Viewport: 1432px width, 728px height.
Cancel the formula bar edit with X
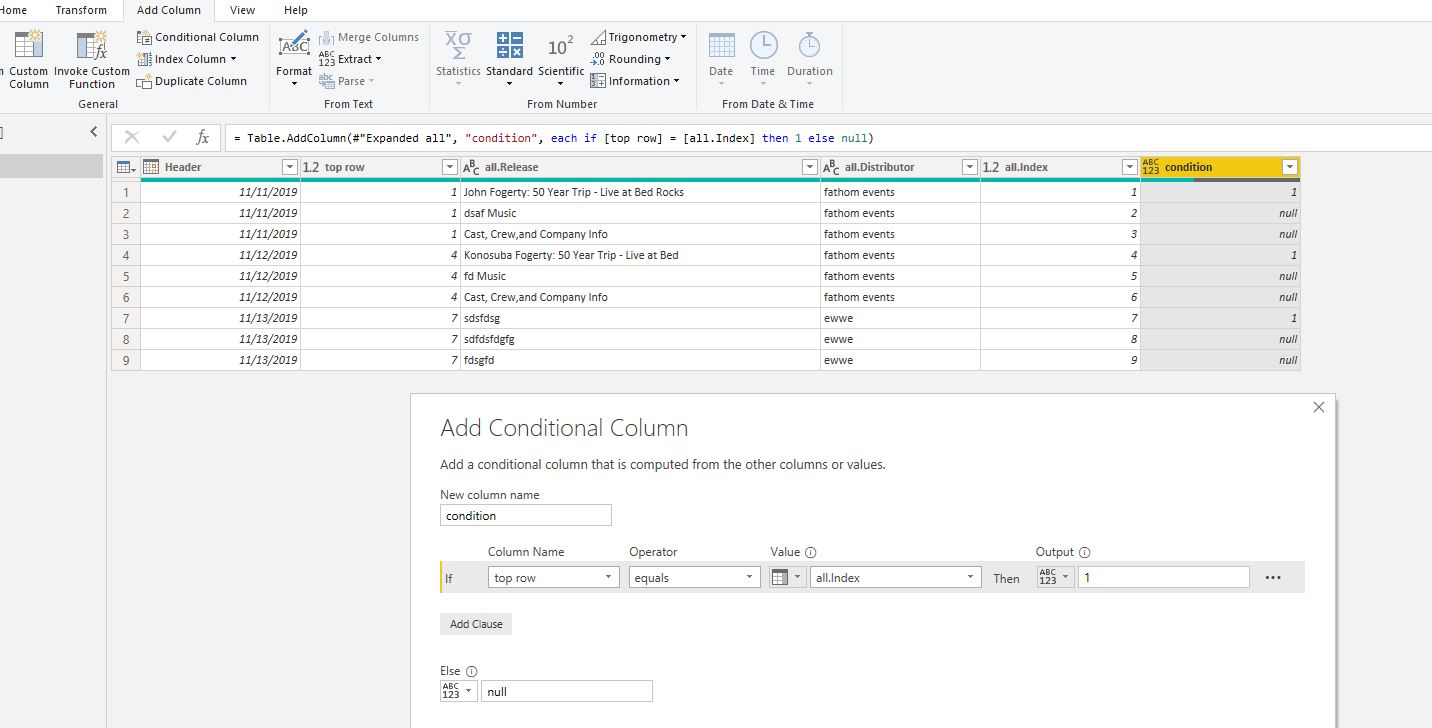pos(132,137)
